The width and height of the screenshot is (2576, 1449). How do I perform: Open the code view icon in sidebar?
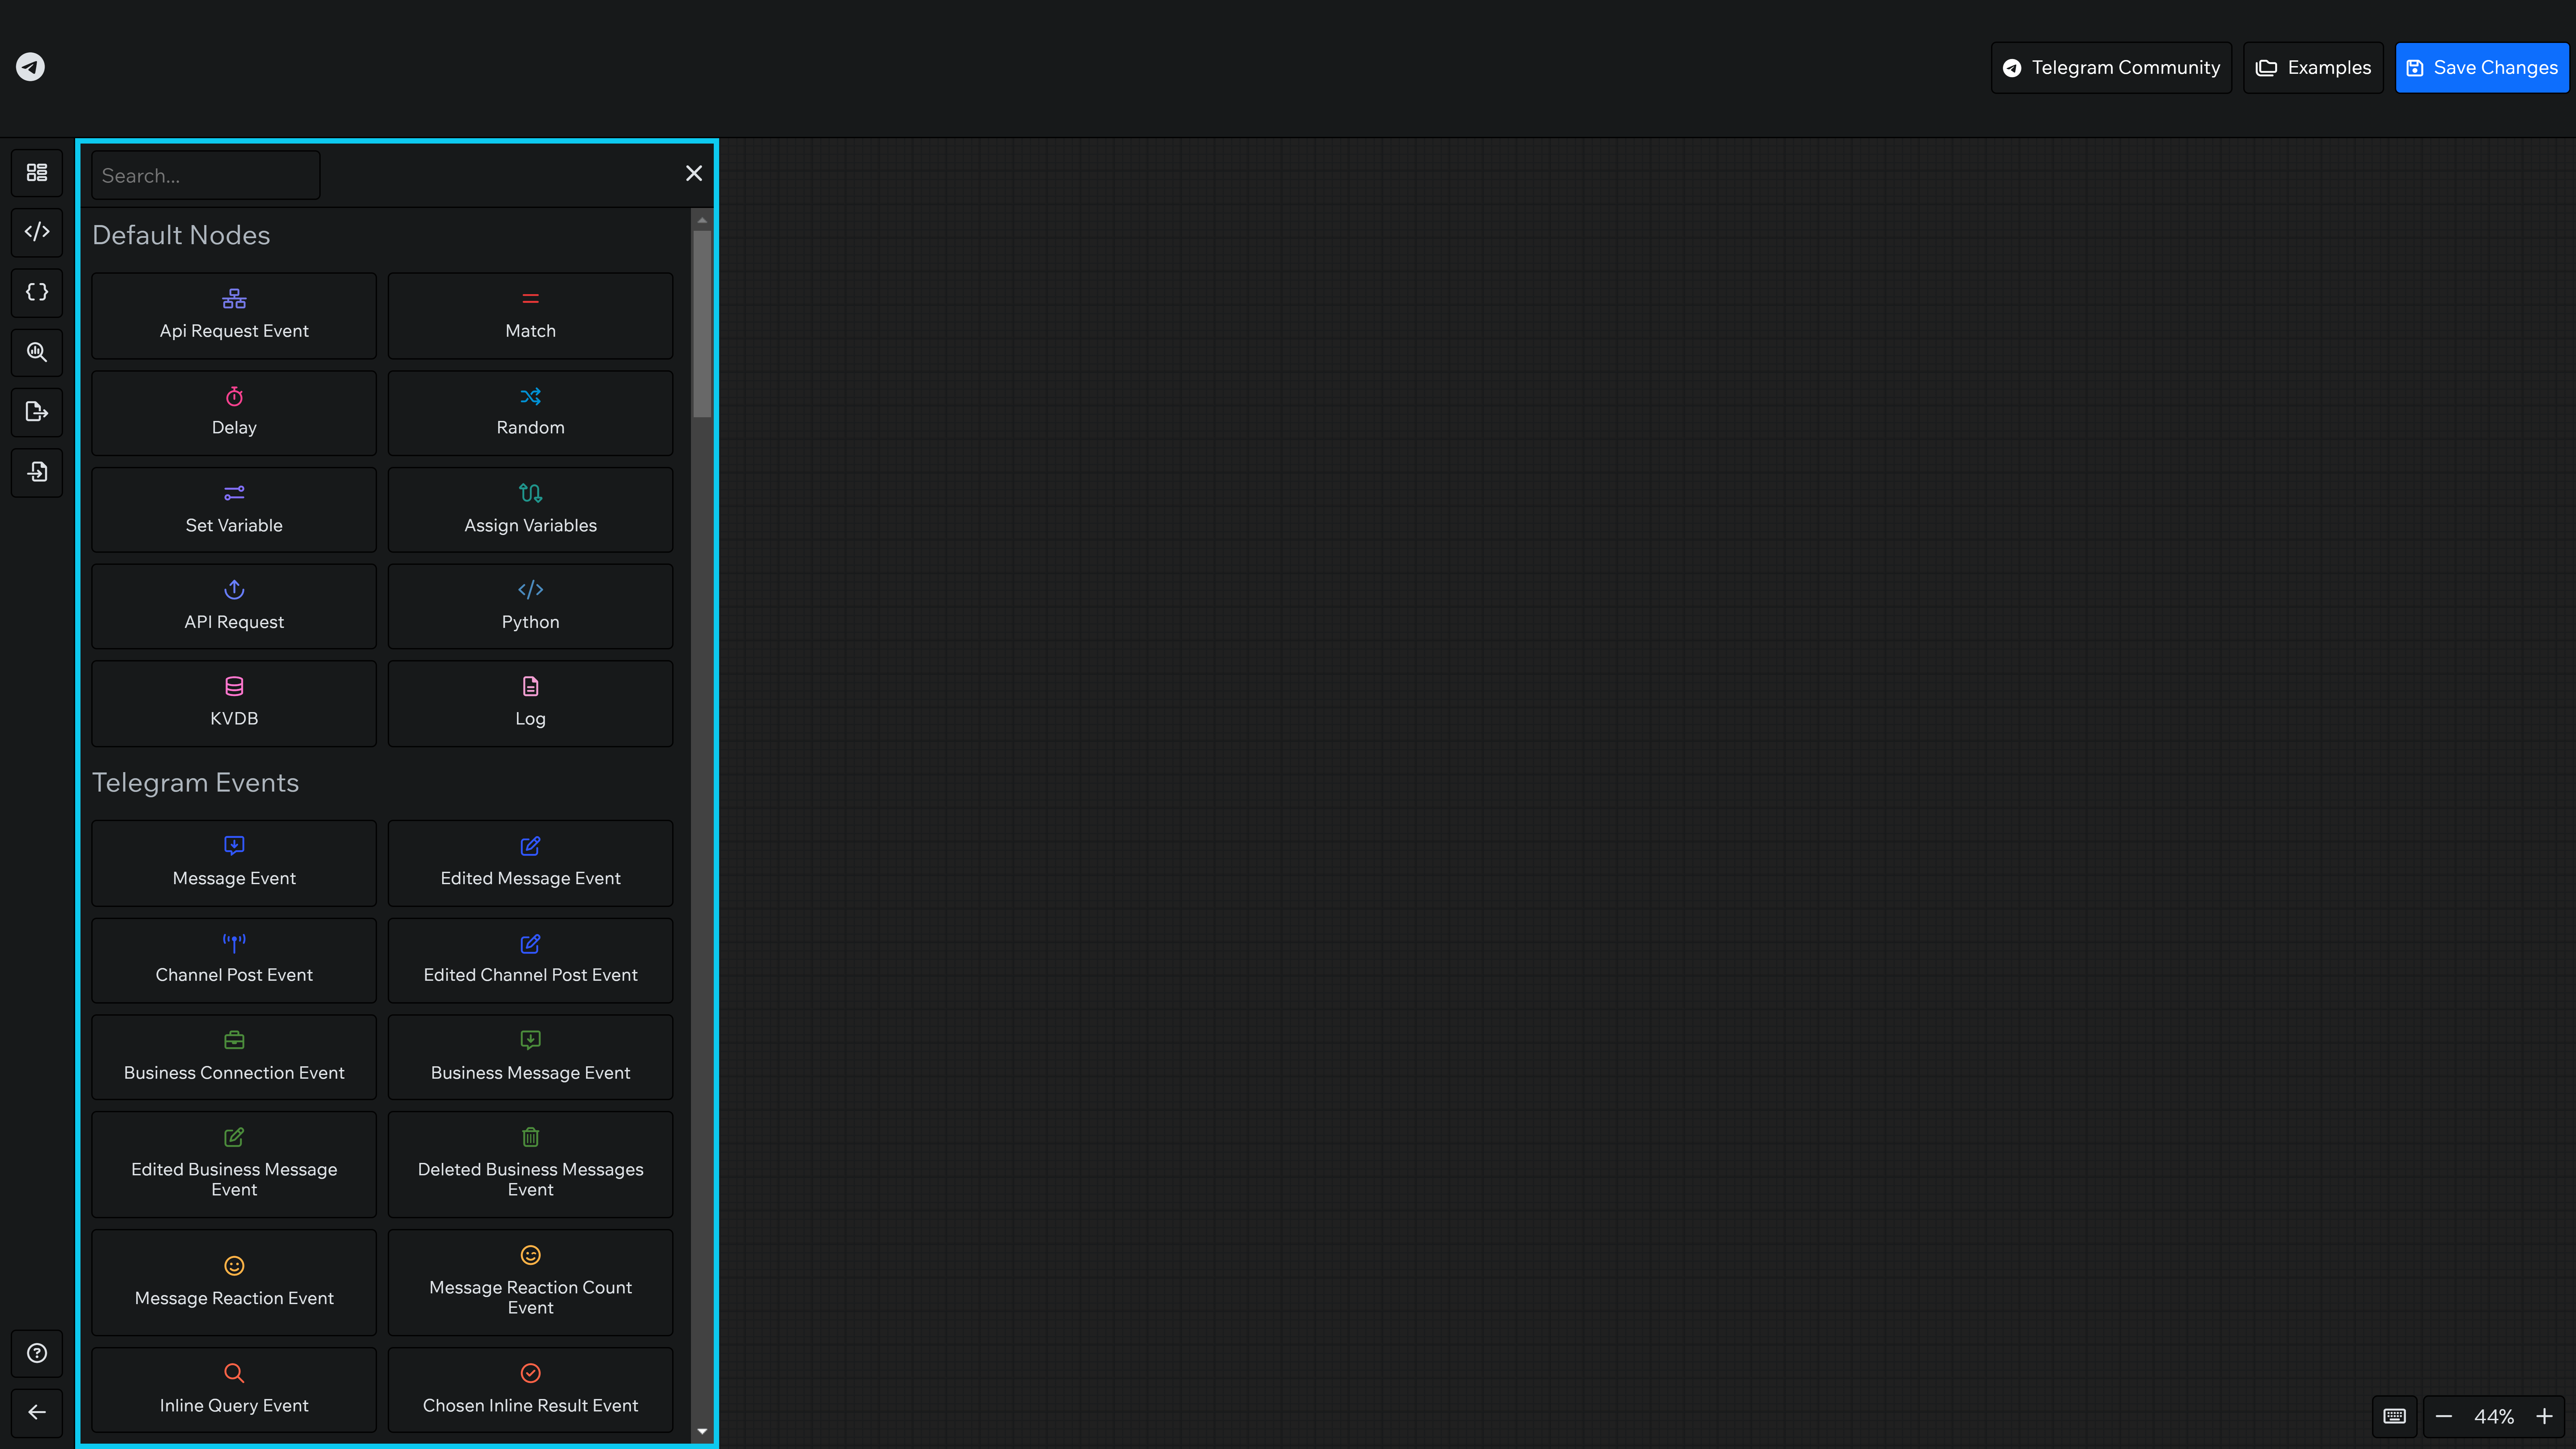tap(37, 232)
